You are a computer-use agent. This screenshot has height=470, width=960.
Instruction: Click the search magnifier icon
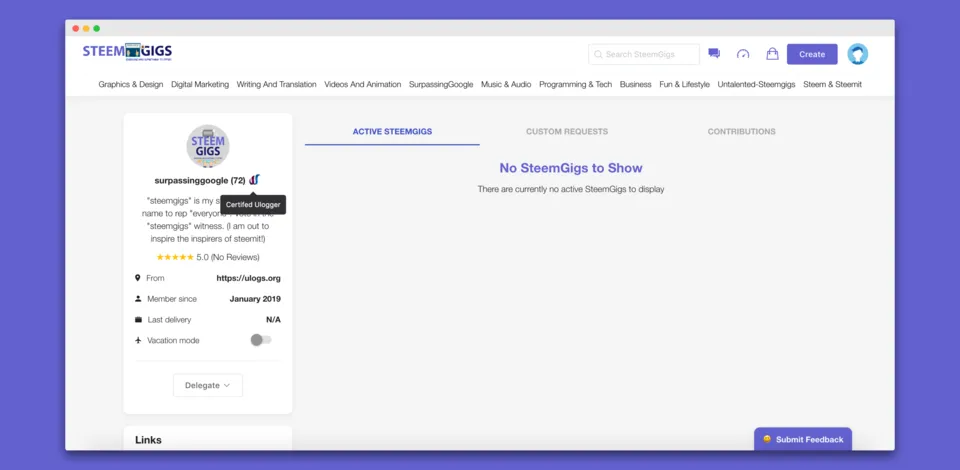tap(598, 54)
